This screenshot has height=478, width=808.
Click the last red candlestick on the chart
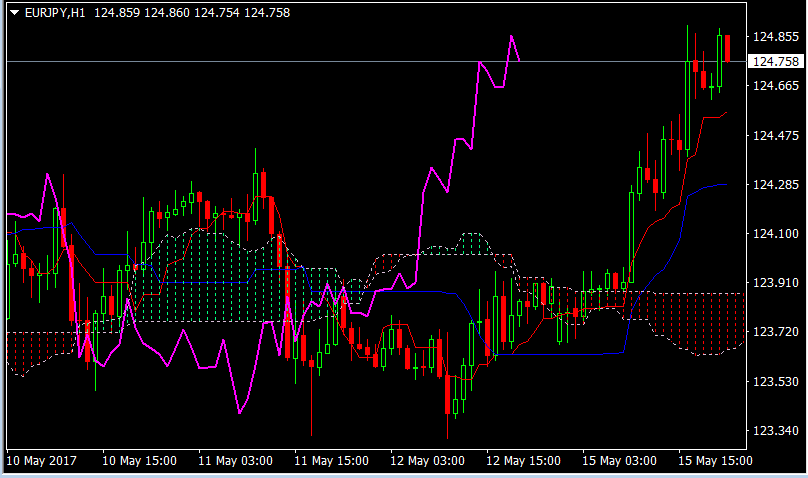(728, 48)
